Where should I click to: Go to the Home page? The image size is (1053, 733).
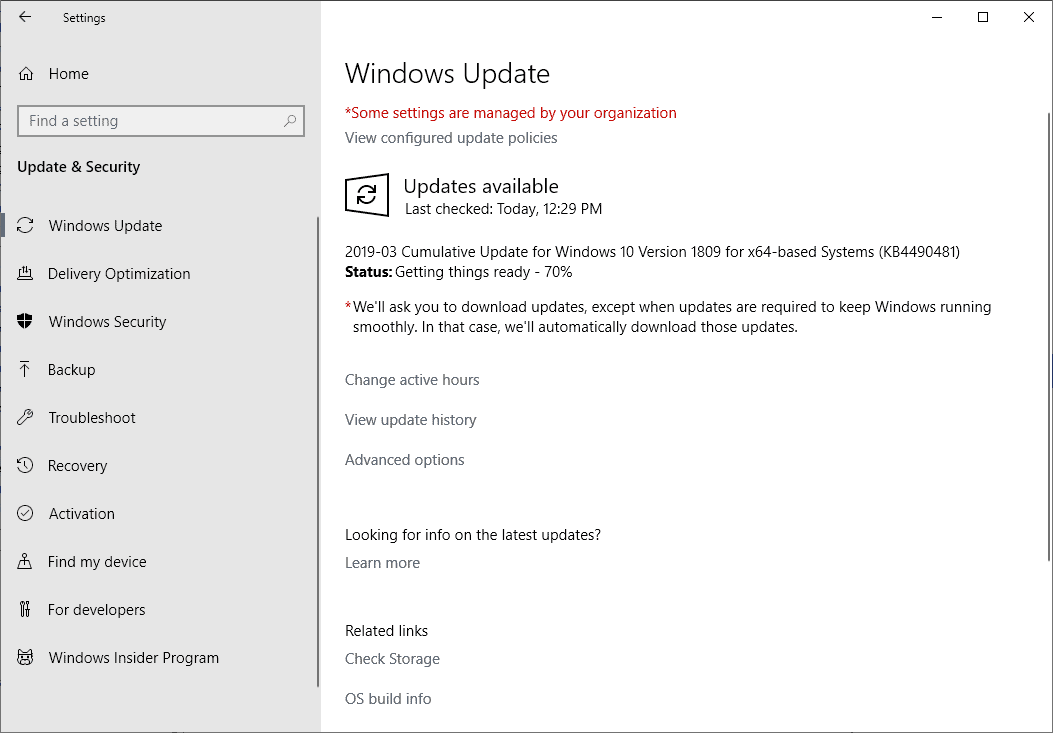pos(67,73)
